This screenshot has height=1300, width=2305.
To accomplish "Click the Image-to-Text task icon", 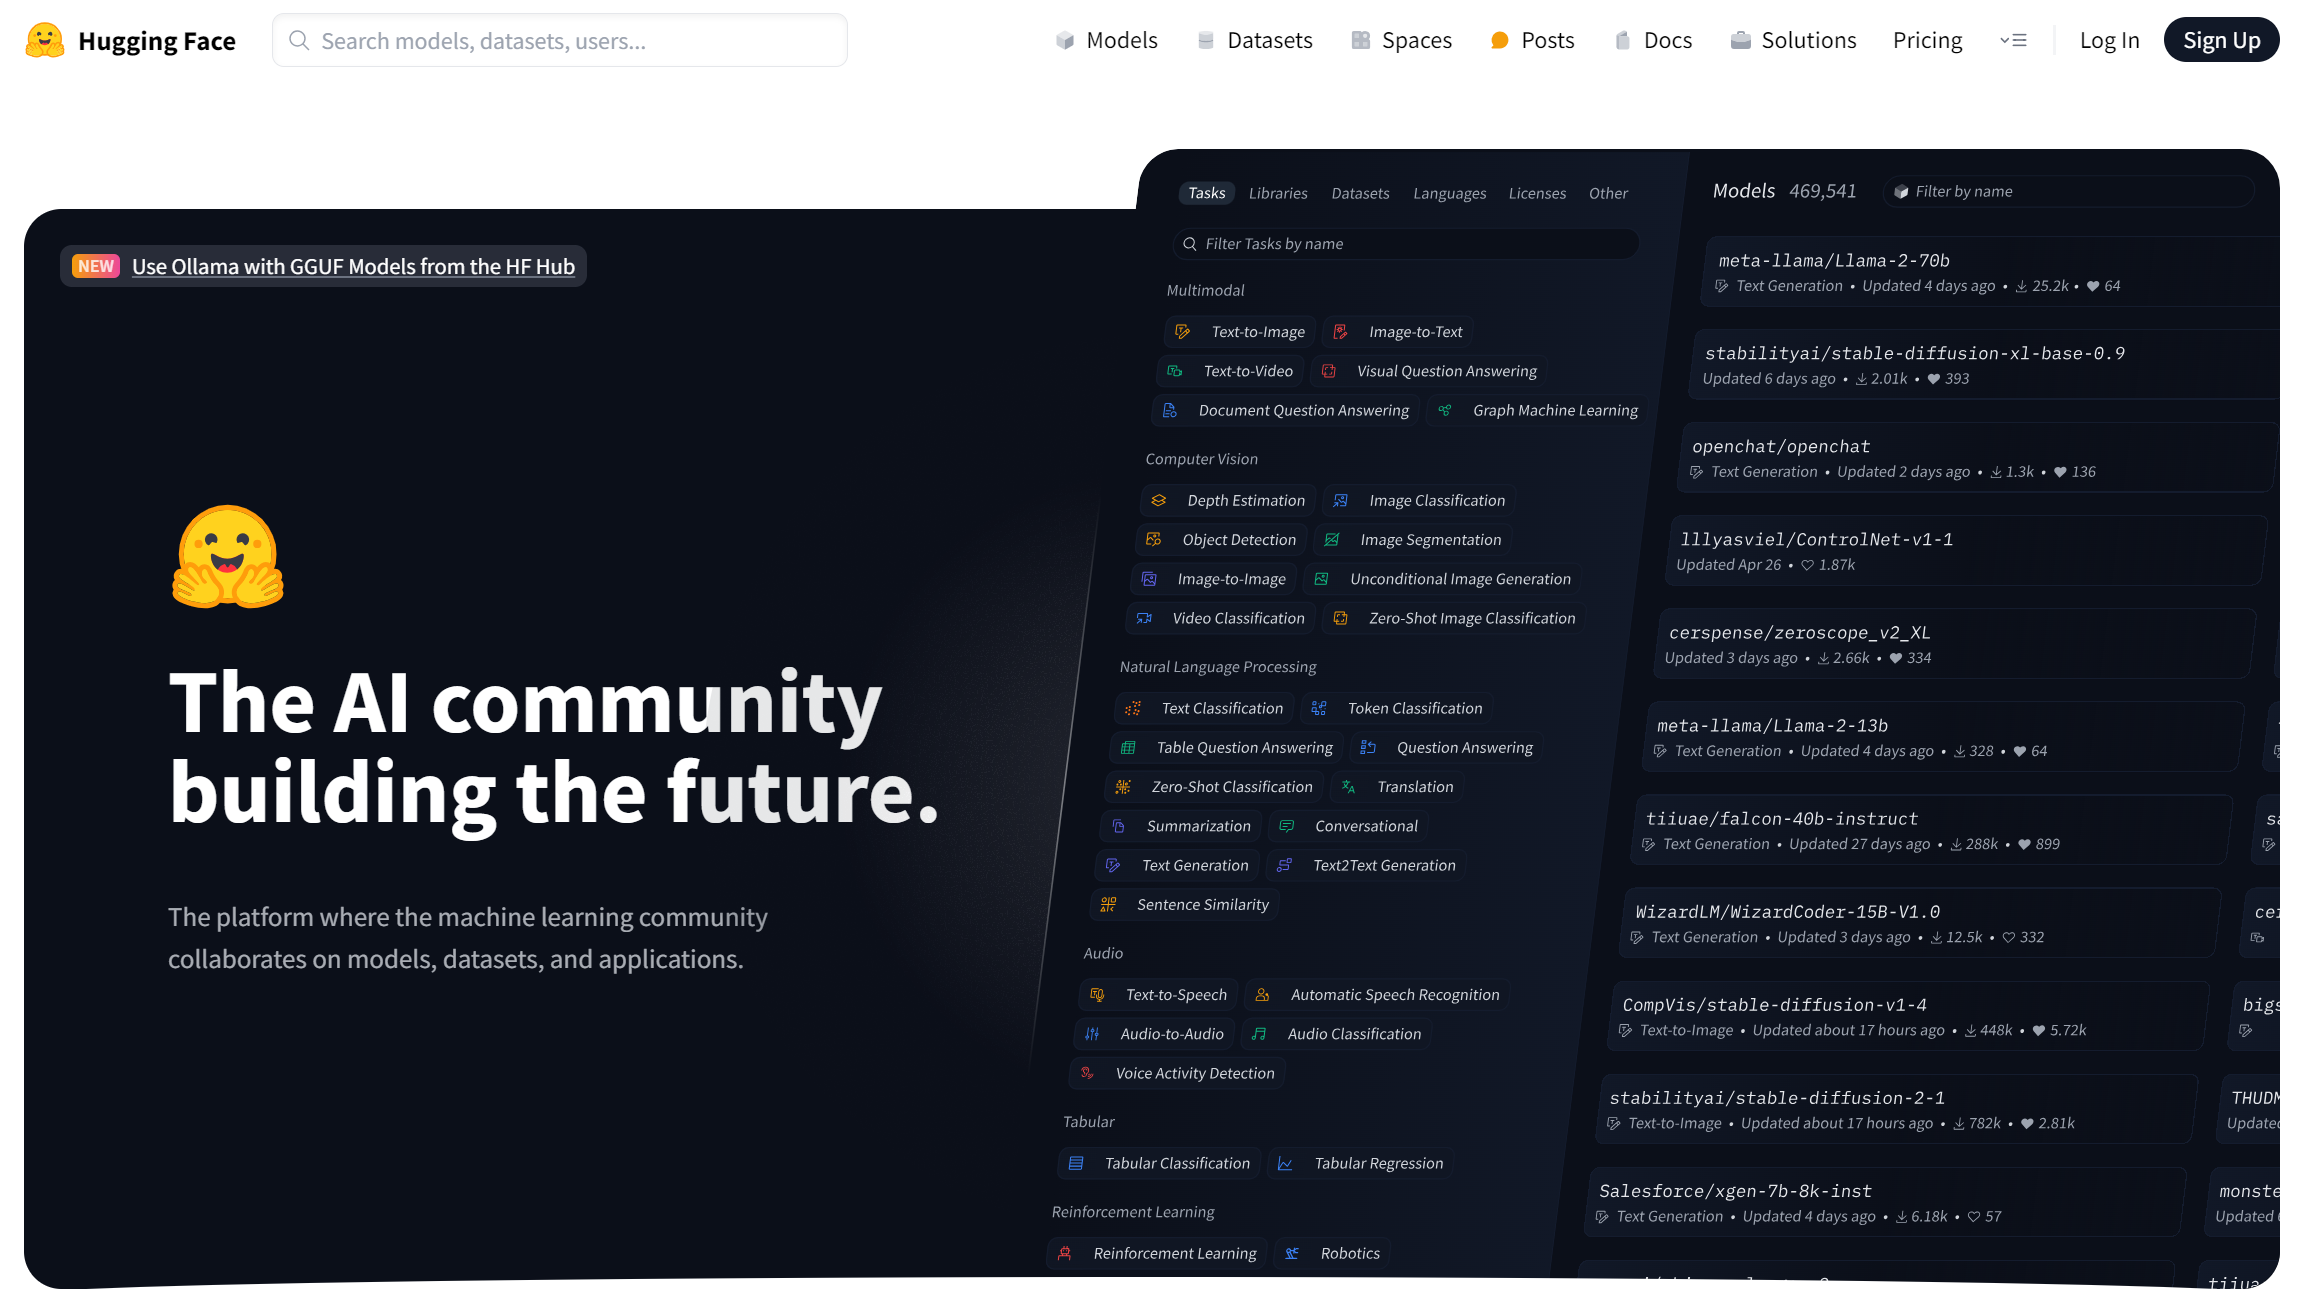I will coord(1340,331).
